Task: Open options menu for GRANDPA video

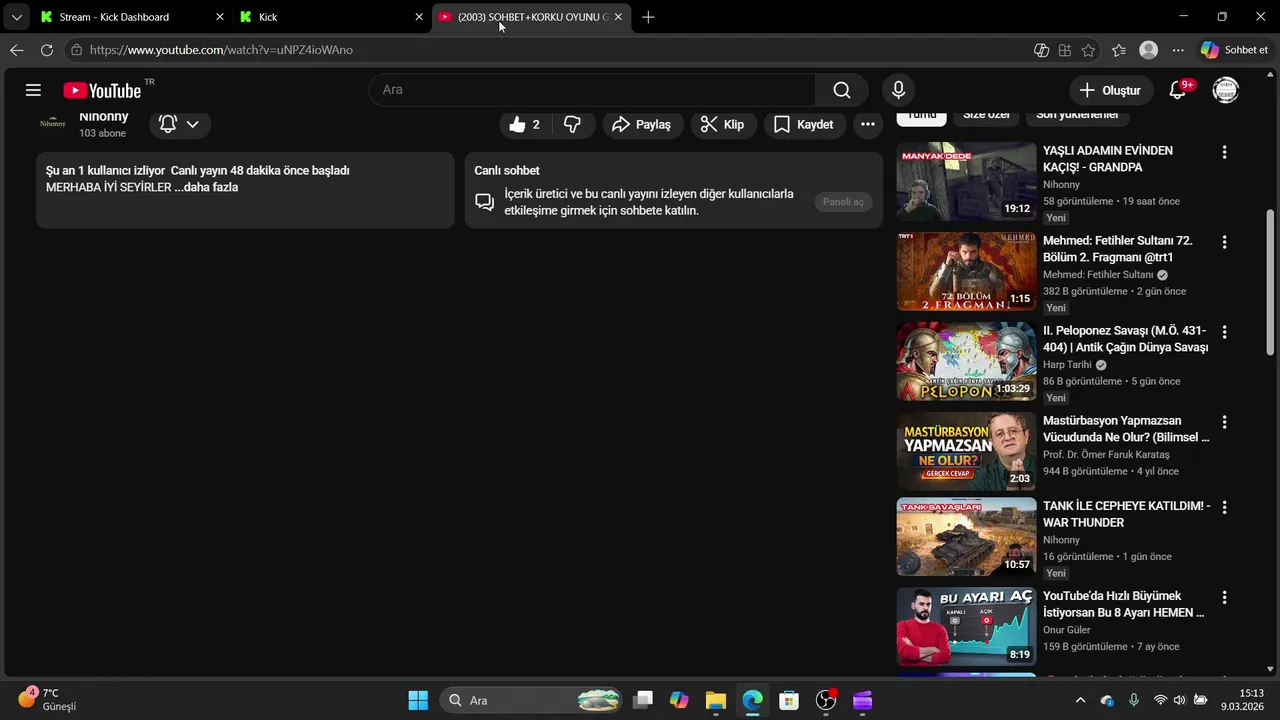Action: click(1224, 152)
